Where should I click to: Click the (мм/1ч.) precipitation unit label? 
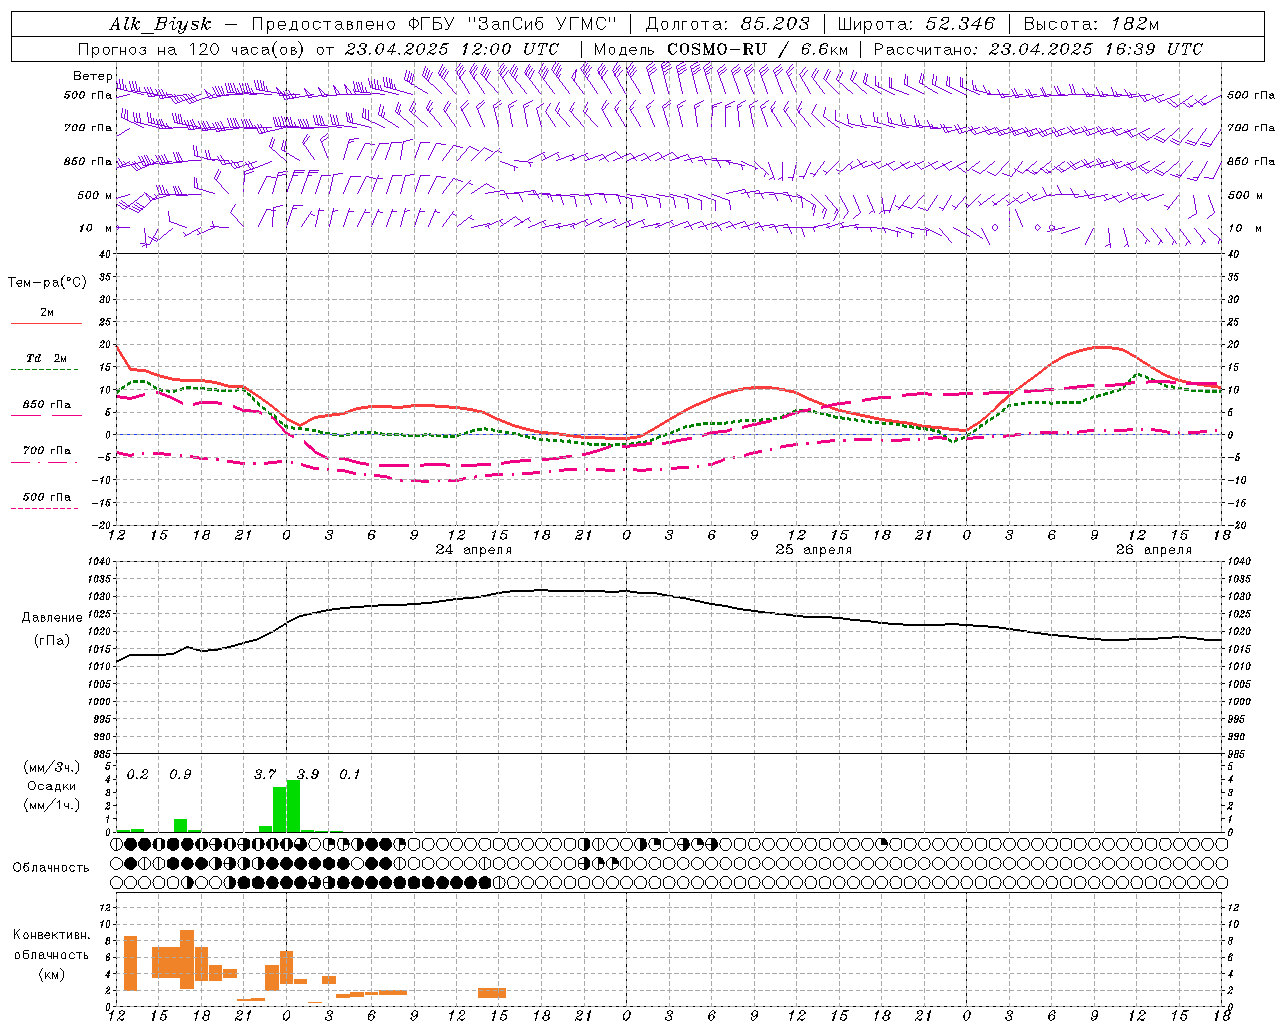point(52,805)
